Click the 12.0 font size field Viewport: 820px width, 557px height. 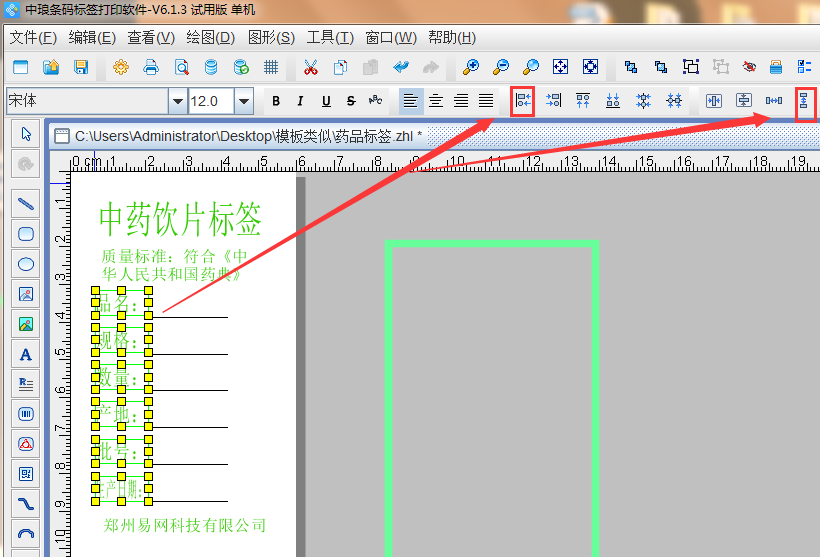tap(210, 101)
